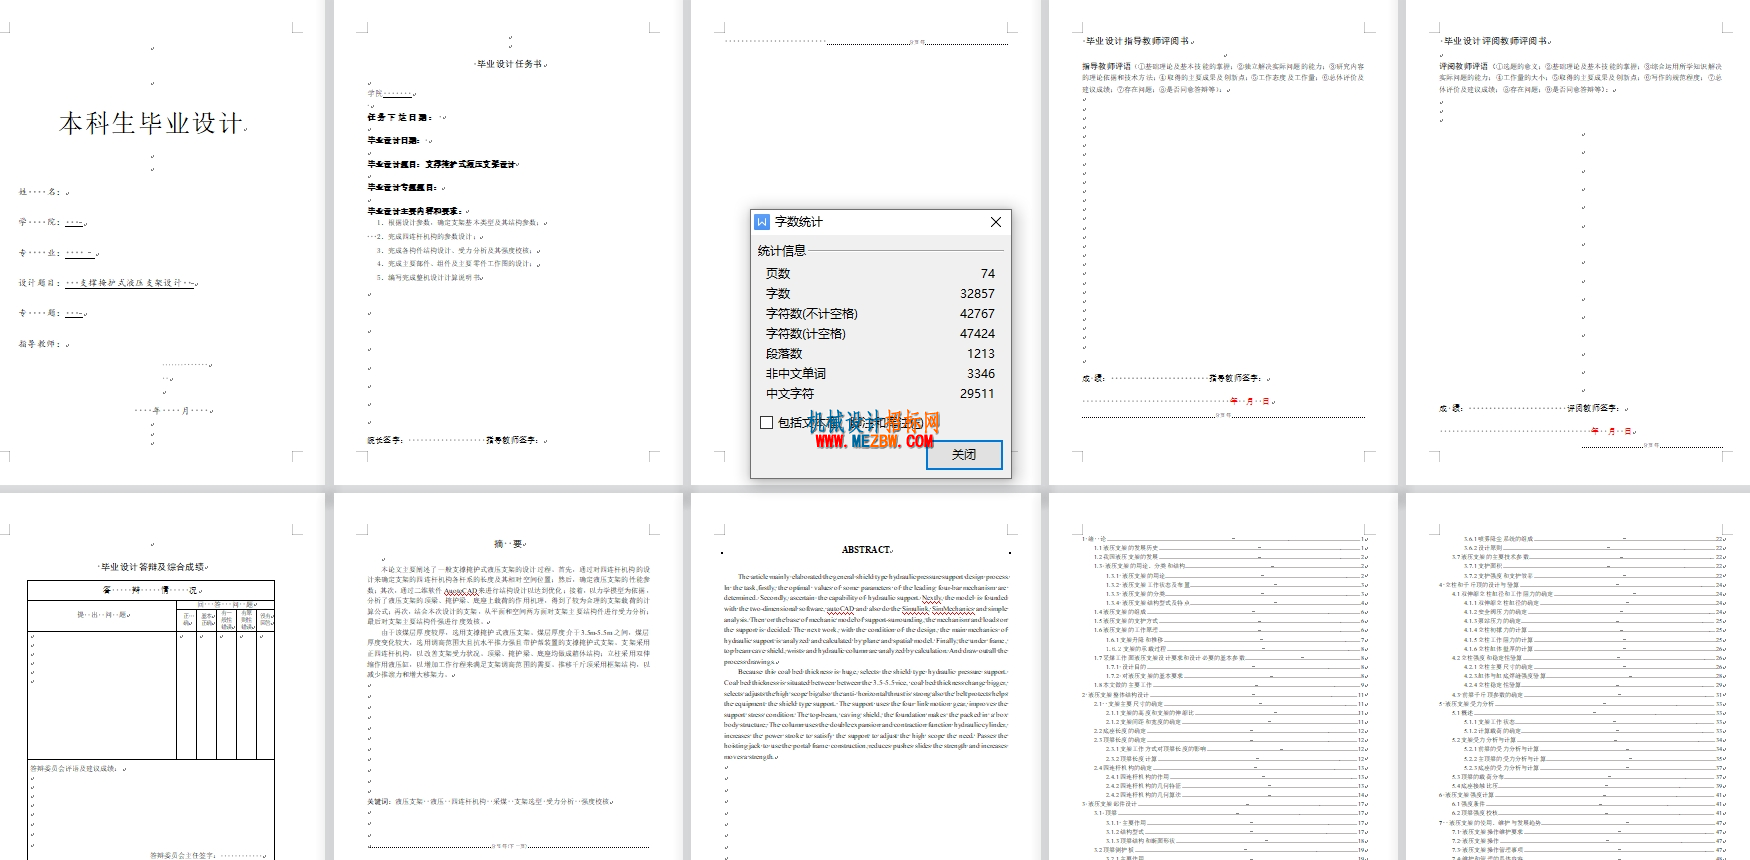Click the W icon in the 字数统计 dialog title
The image size is (1750, 860).
pos(762,222)
